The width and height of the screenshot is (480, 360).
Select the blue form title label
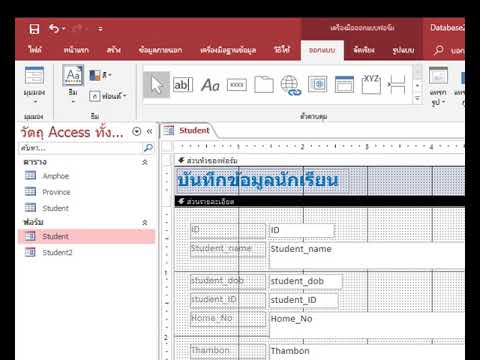tap(262, 181)
